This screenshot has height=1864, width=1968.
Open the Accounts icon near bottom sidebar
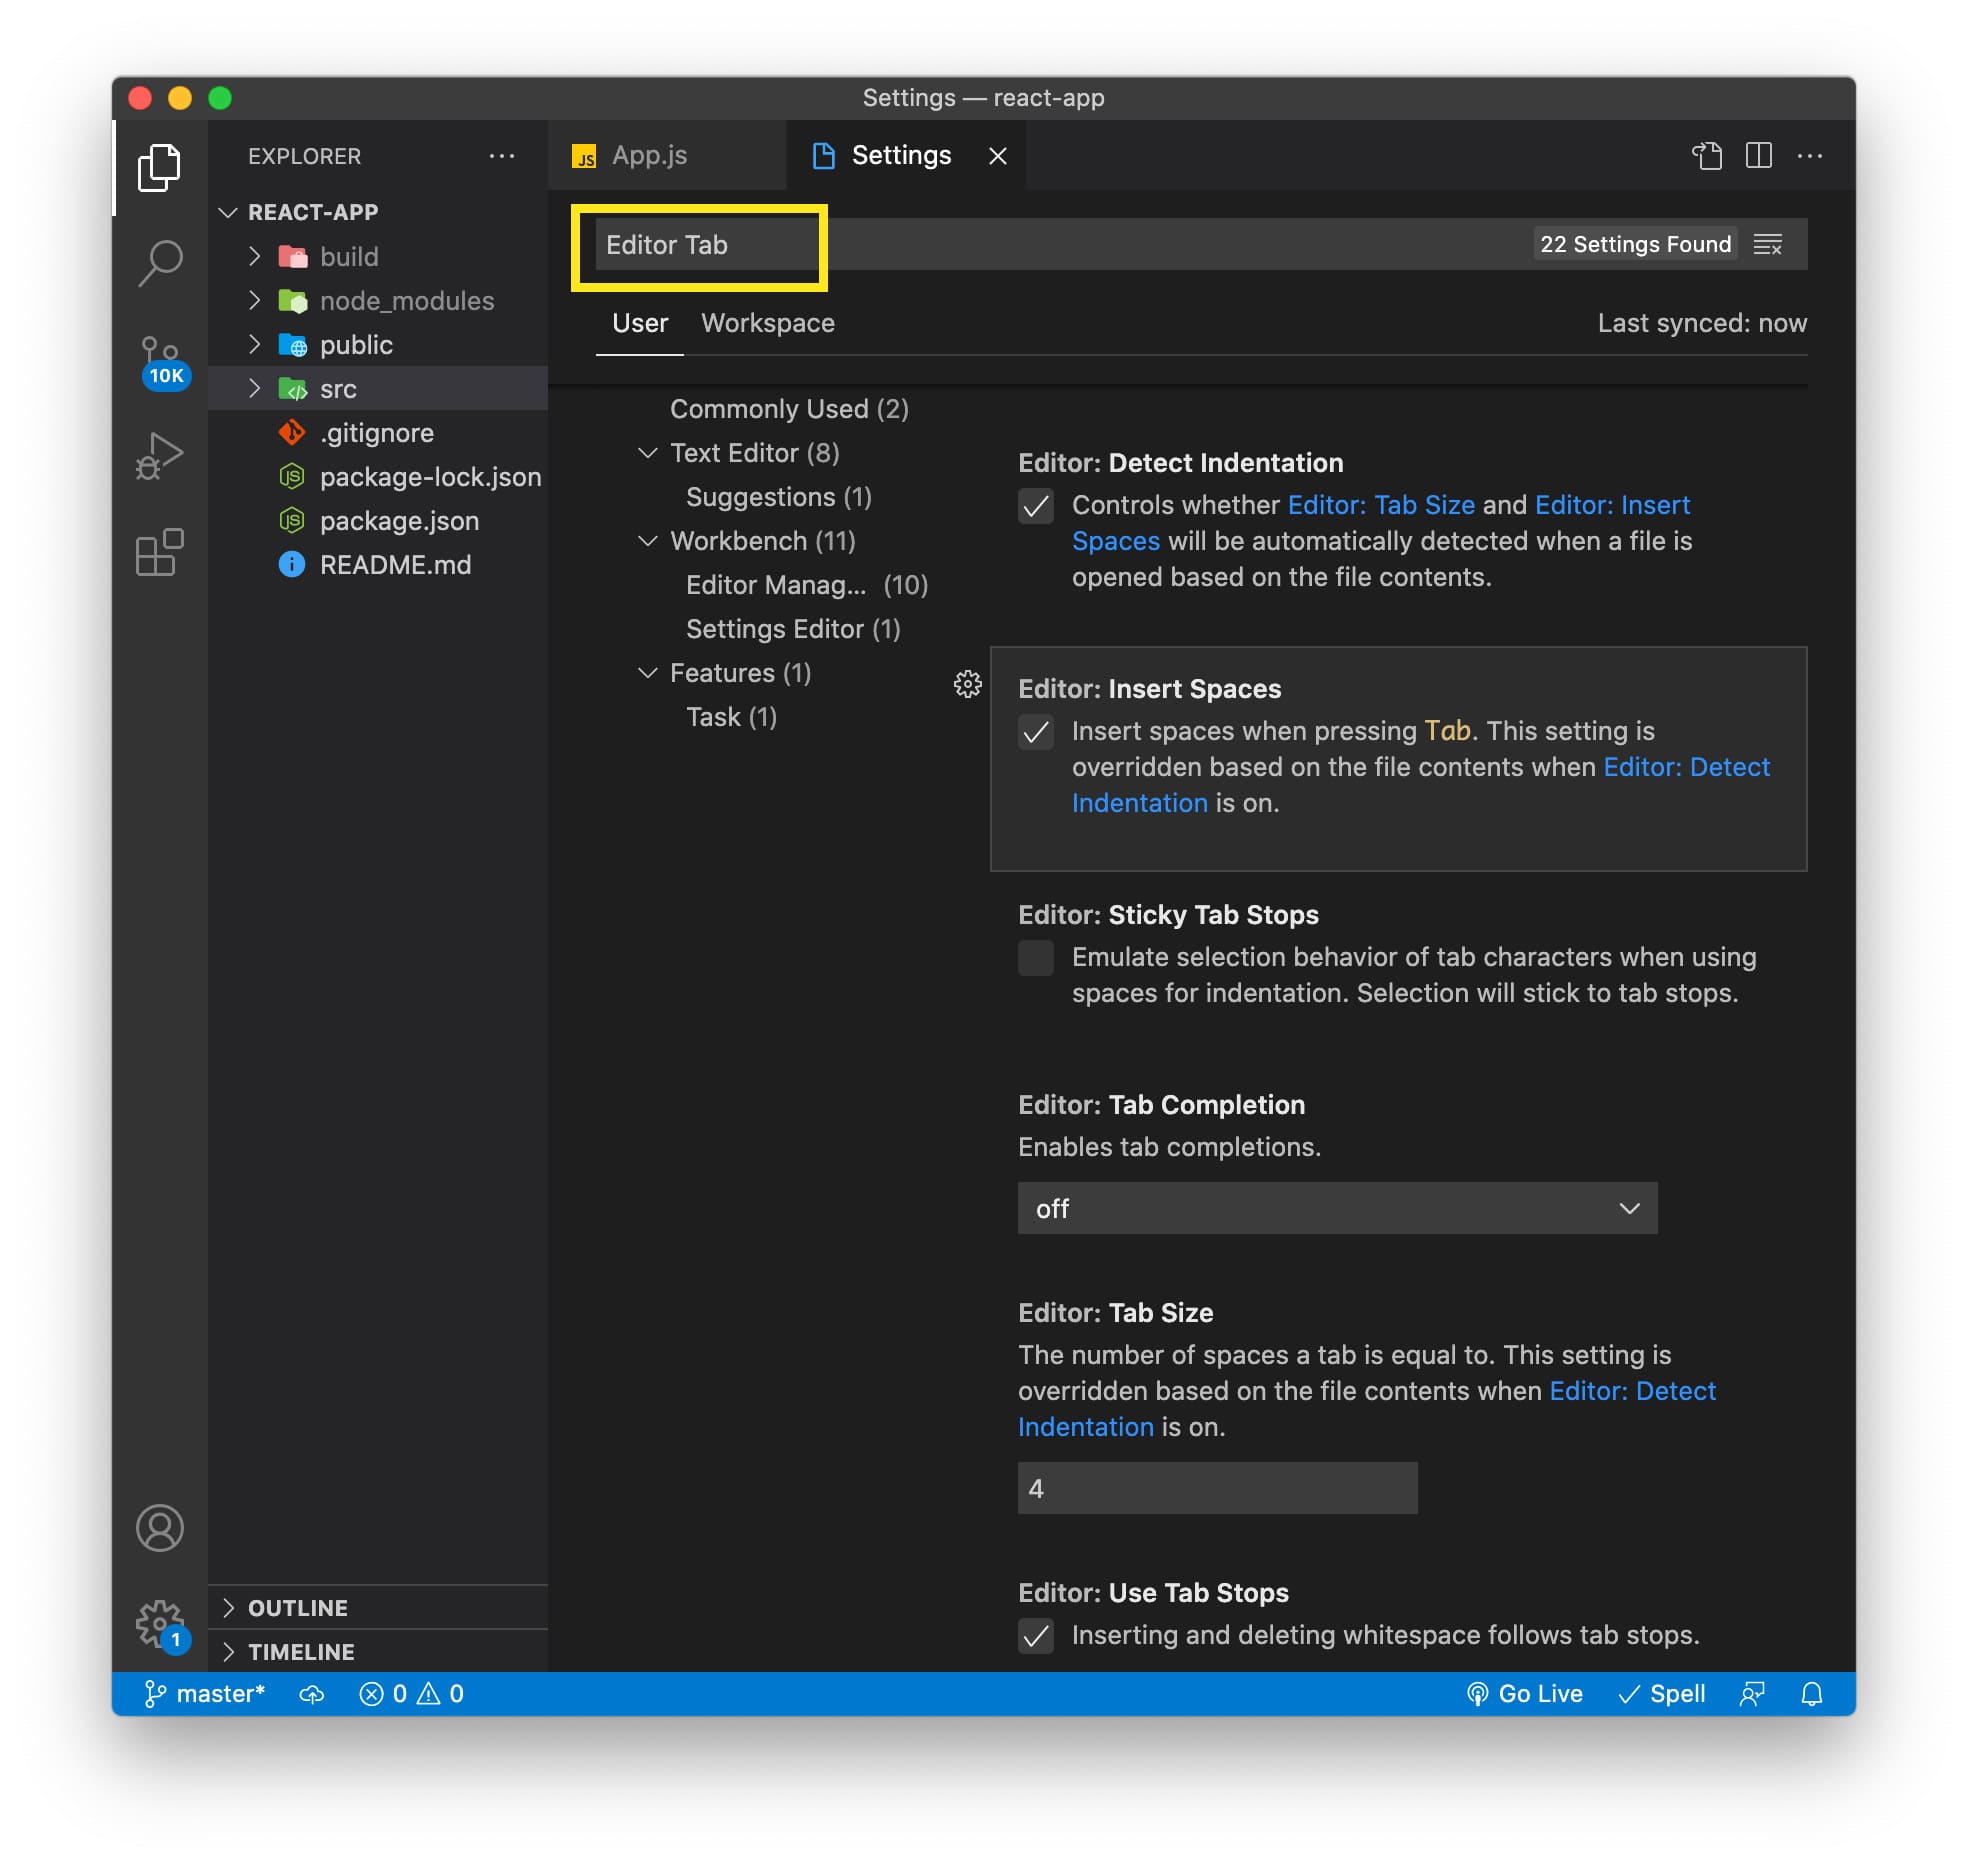tap(160, 1528)
